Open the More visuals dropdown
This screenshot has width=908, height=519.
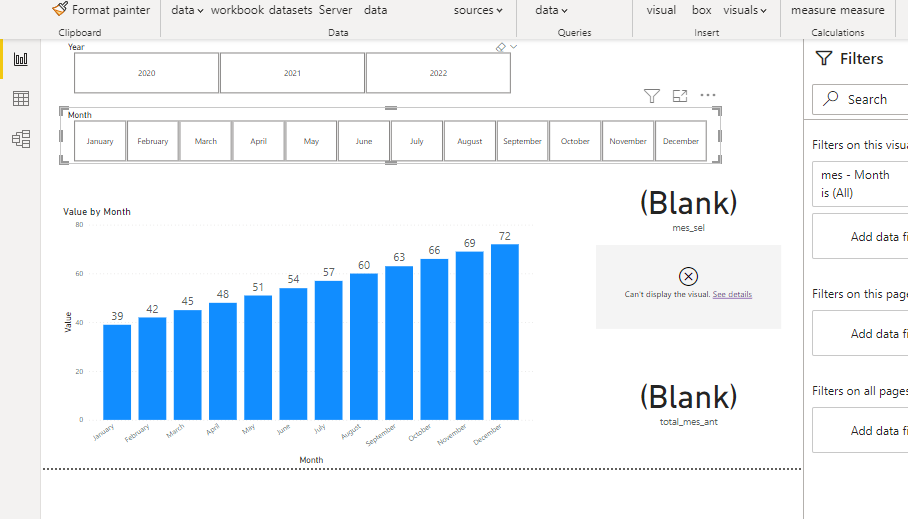[745, 10]
